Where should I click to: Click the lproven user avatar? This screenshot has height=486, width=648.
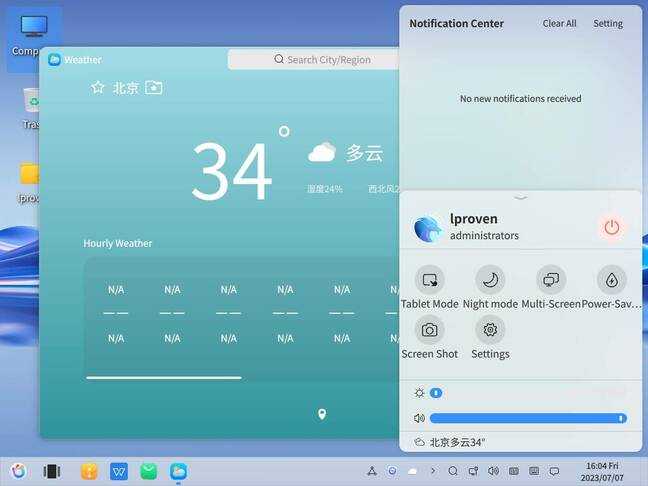[x=428, y=228]
